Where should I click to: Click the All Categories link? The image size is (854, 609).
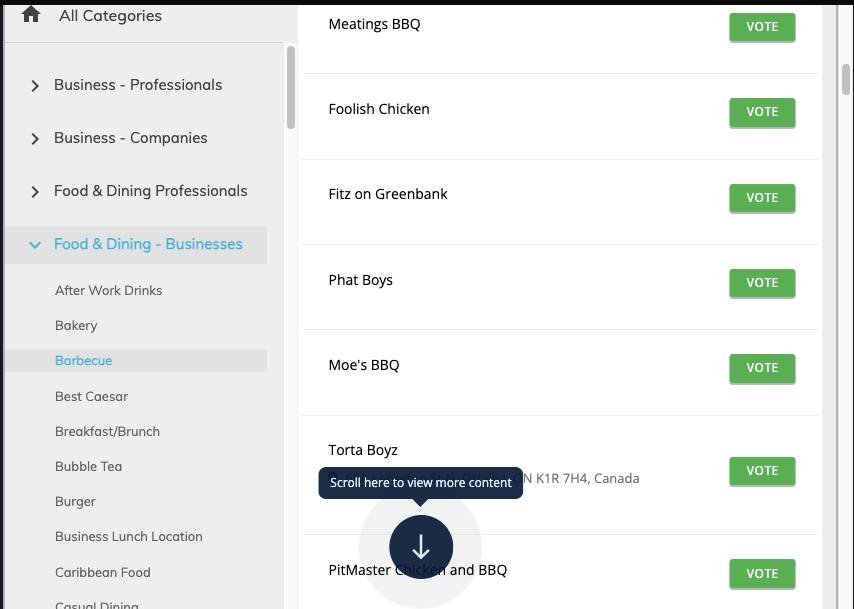(110, 16)
